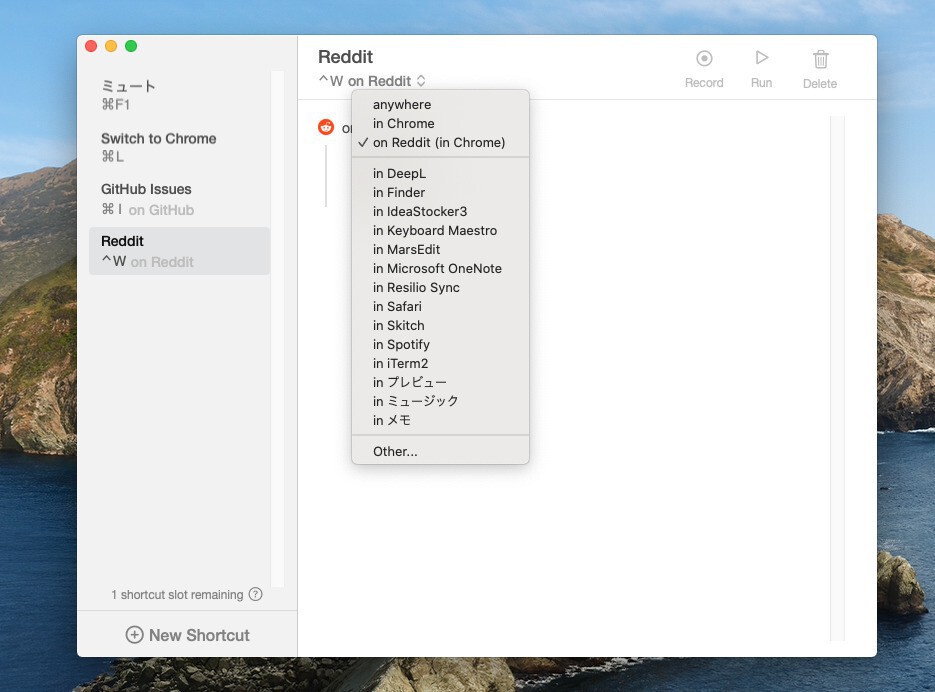Click the Reddit logo icon
Image resolution: width=935 pixels, height=692 pixels.
coord(326,127)
